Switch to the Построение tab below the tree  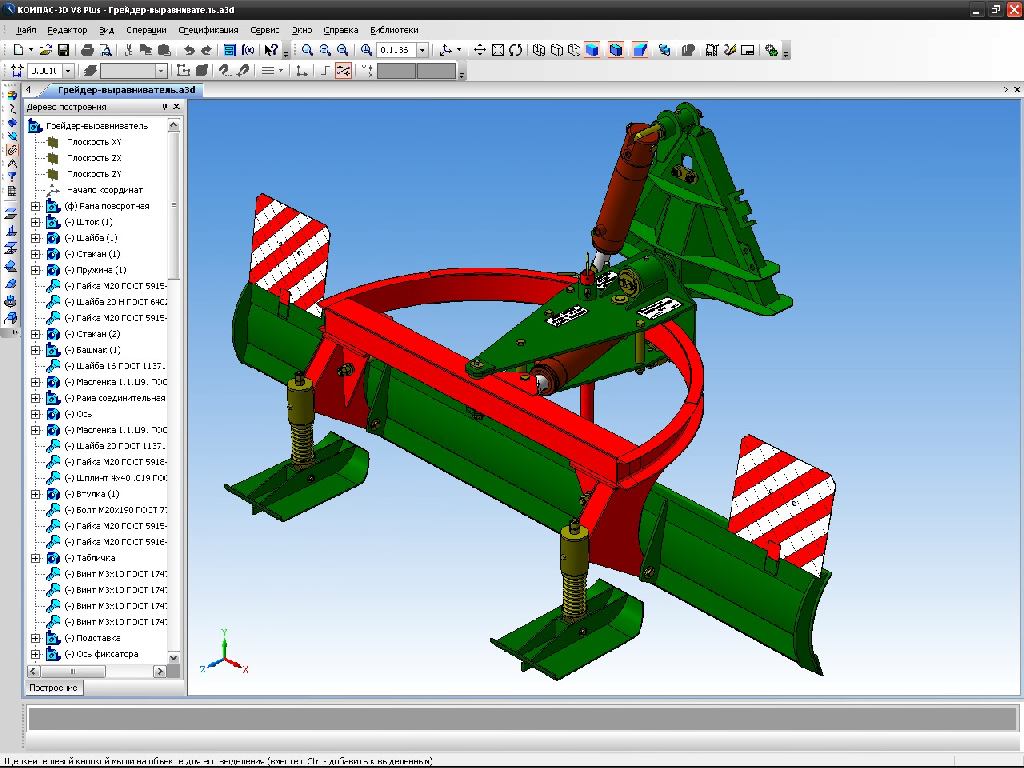[54, 688]
